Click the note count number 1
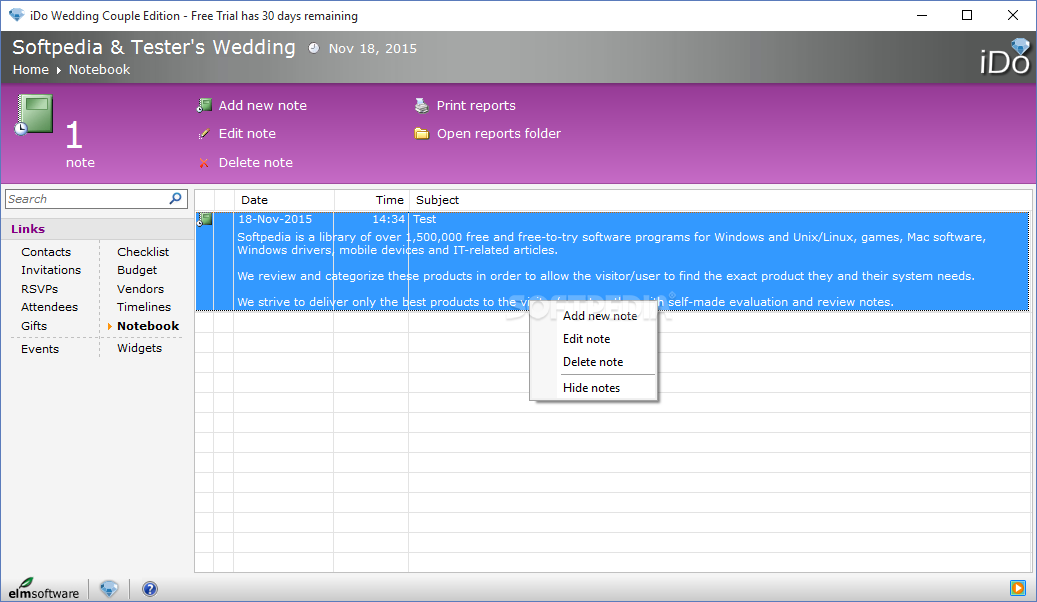The image size is (1037, 602). tap(74, 136)
